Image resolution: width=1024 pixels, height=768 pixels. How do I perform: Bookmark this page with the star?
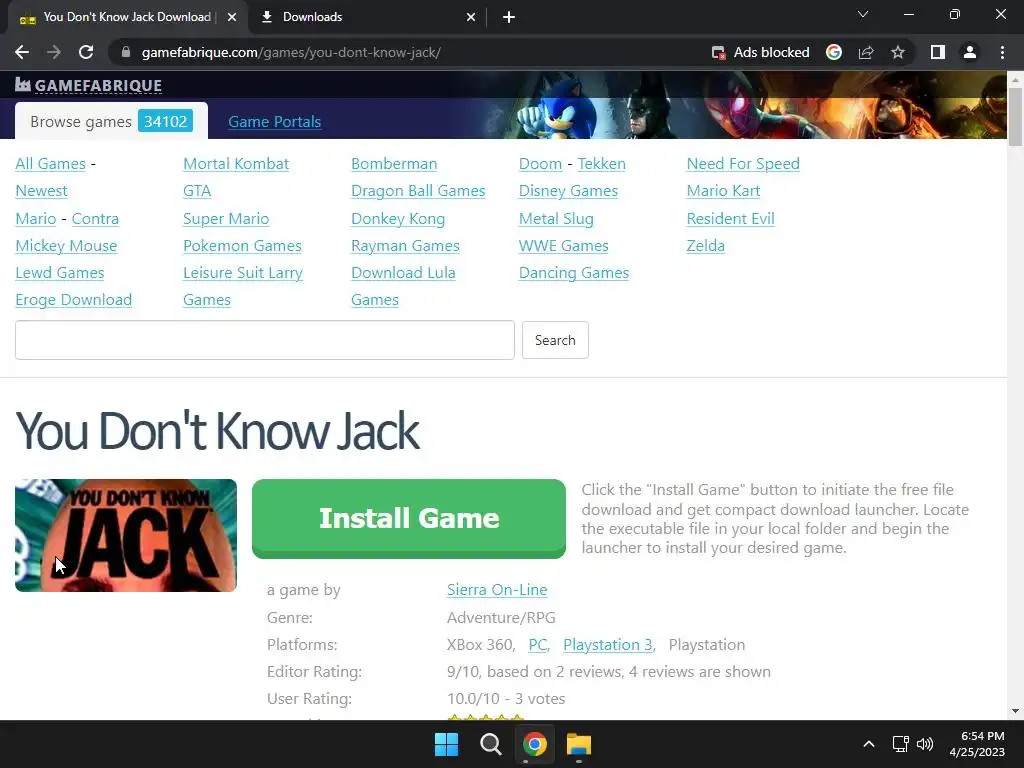pos(898,52)
